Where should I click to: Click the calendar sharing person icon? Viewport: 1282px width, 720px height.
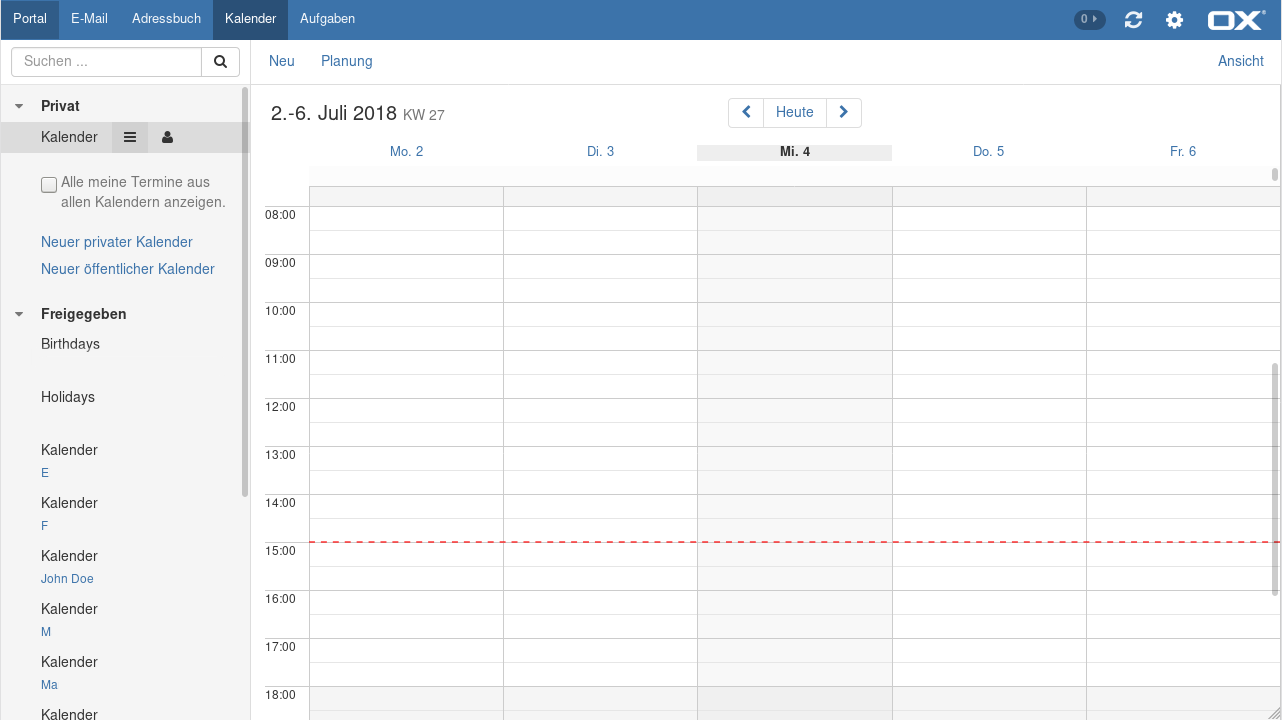(167, 137)
